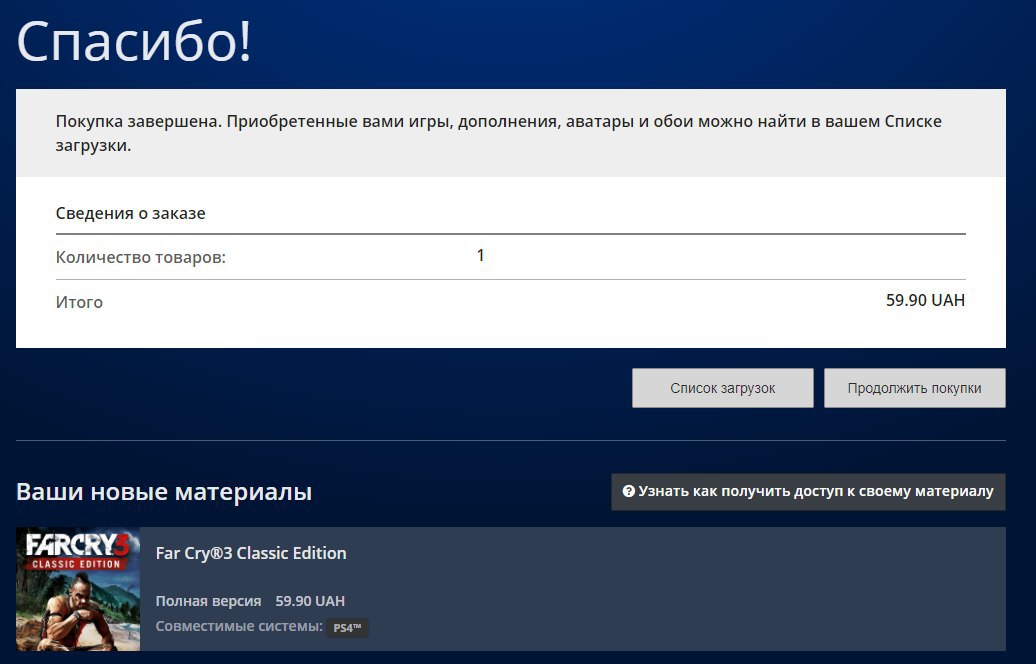Select the Сведения о заказе heading

click(130, 213)
